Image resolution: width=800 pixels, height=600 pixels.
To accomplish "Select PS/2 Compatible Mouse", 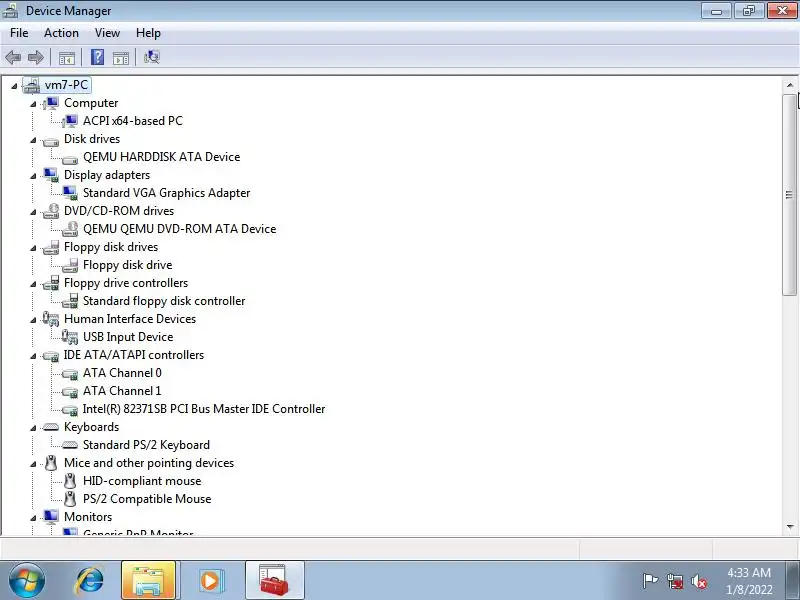I will [147, 498].
